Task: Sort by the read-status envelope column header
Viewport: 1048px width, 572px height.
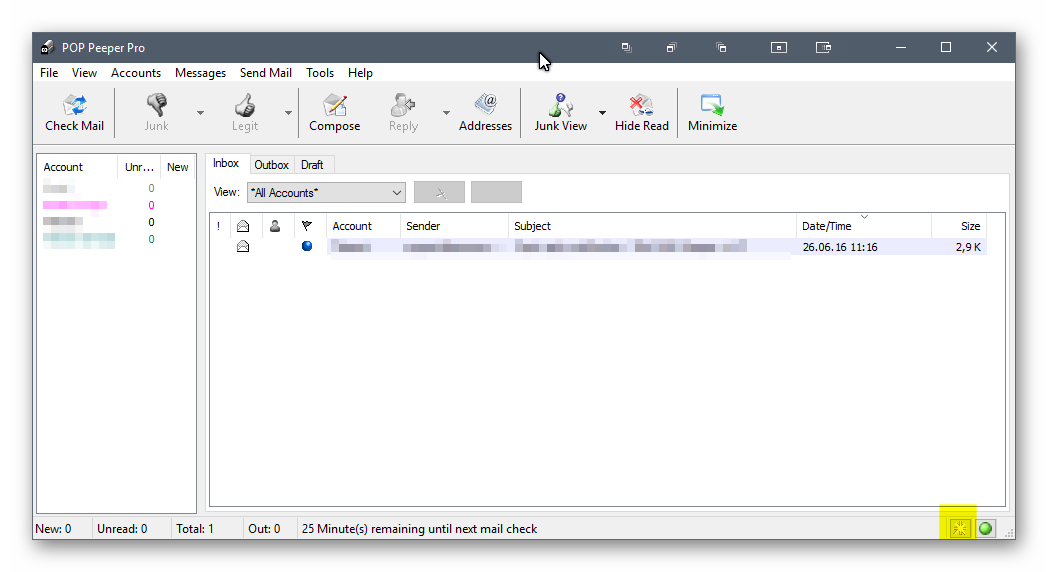Action: tap(243, 226)
